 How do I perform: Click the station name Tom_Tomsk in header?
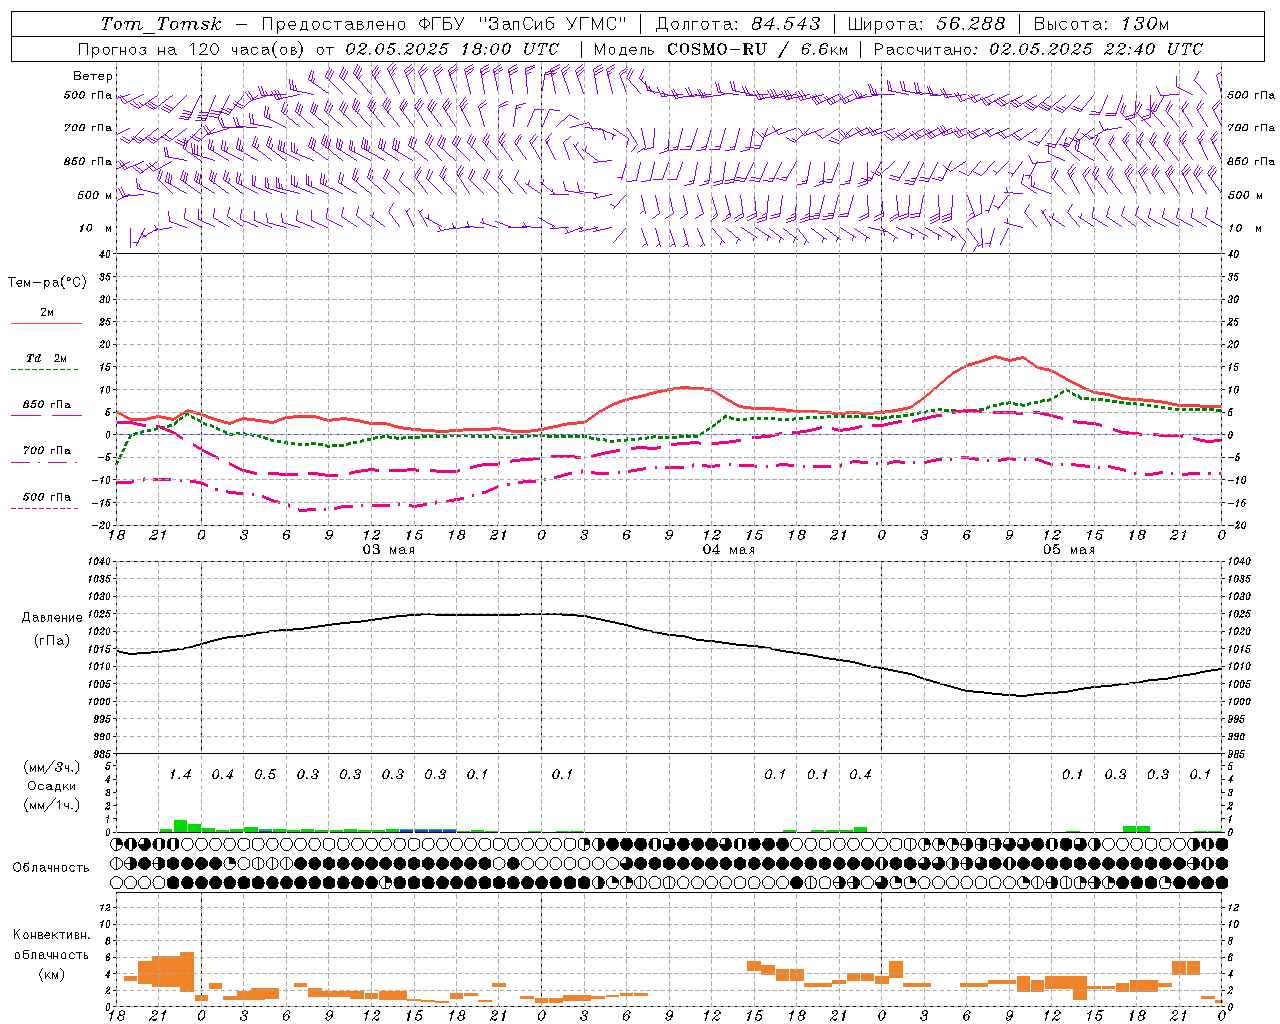(x=161, y=24)
